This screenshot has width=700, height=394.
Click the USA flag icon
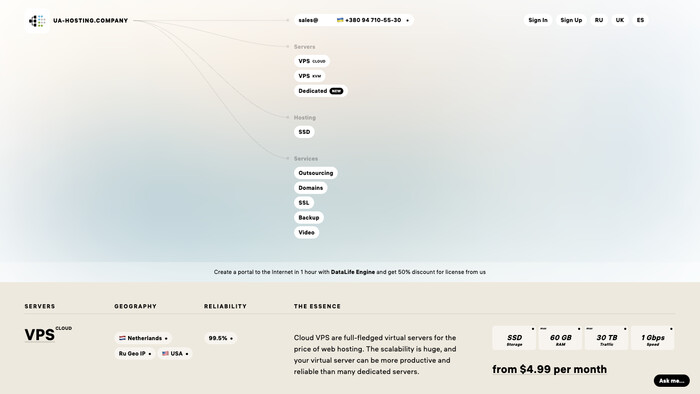(165, 353)
